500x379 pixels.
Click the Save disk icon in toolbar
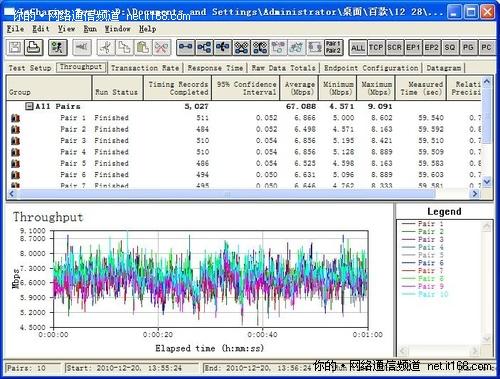point(15,47)
